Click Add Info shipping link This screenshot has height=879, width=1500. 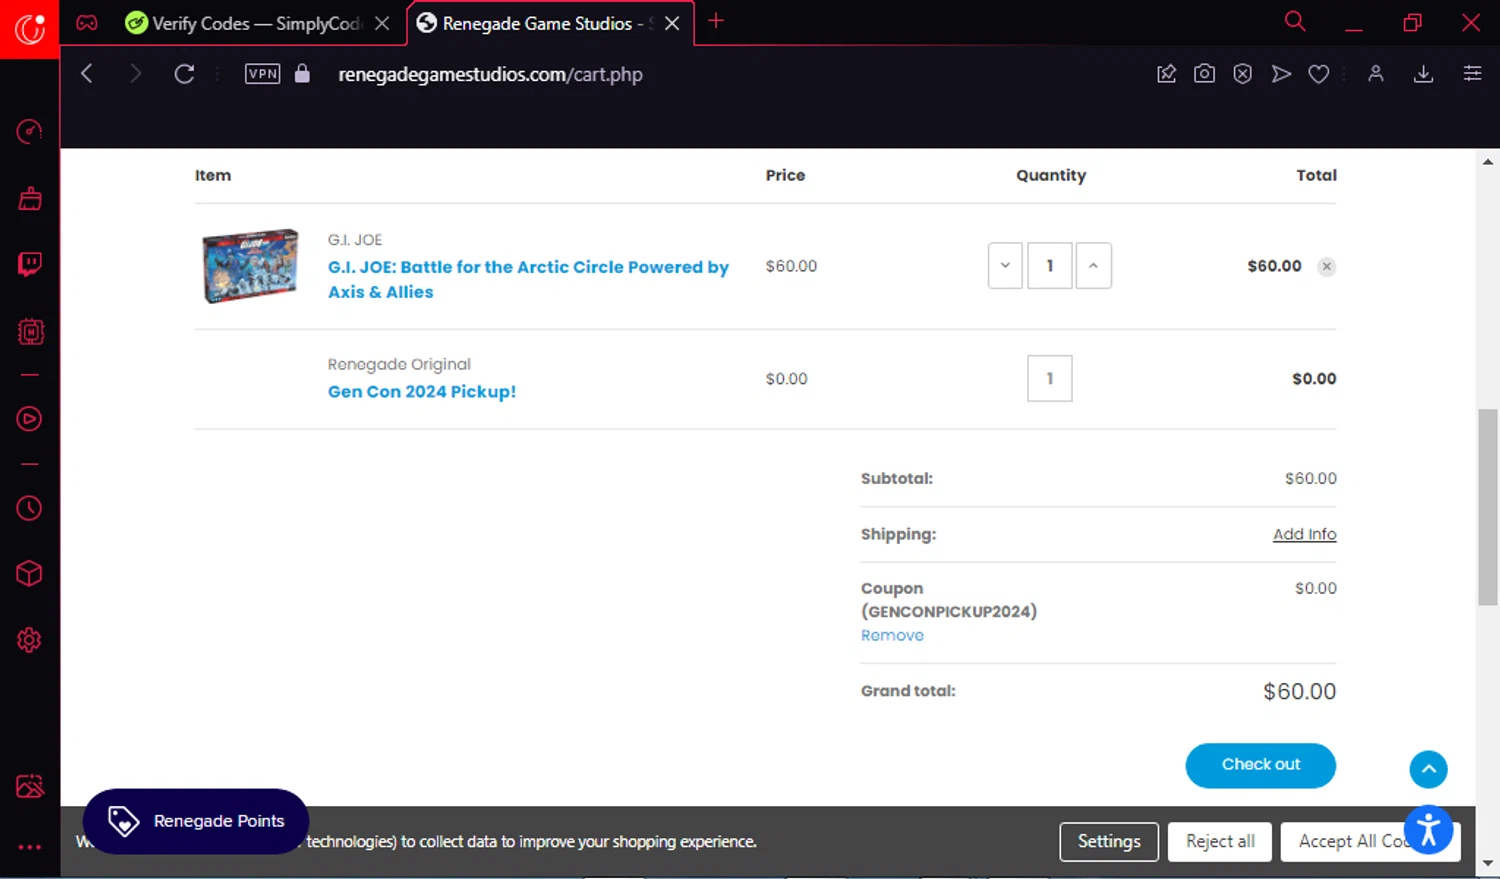(x=1304, y=534)
